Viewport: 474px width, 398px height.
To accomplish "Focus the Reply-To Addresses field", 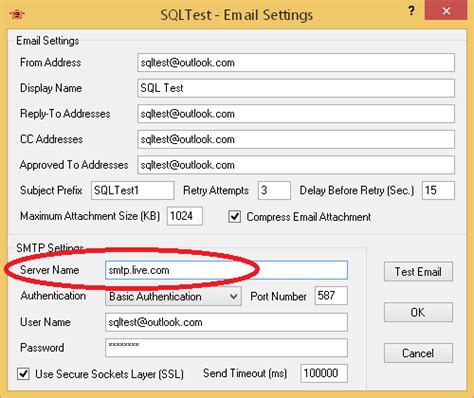I will point(296,114).
